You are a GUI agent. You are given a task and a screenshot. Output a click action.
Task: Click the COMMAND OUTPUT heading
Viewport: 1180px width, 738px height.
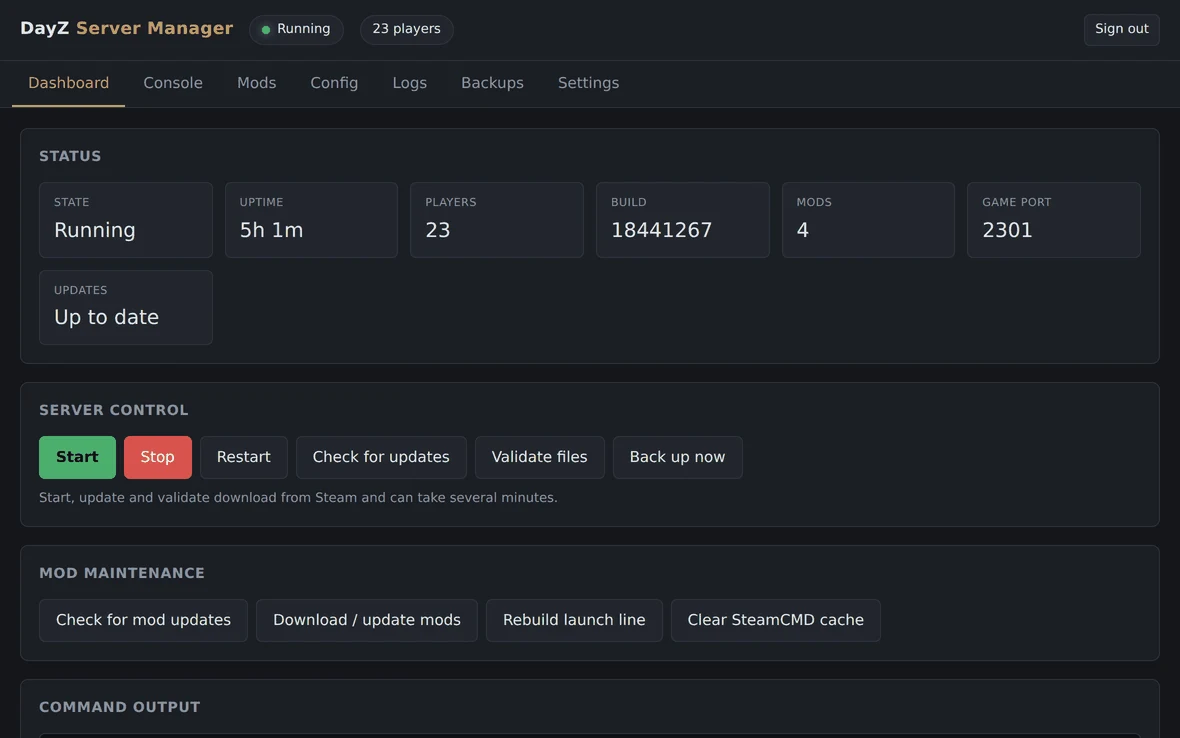click(x=120, y=707)
